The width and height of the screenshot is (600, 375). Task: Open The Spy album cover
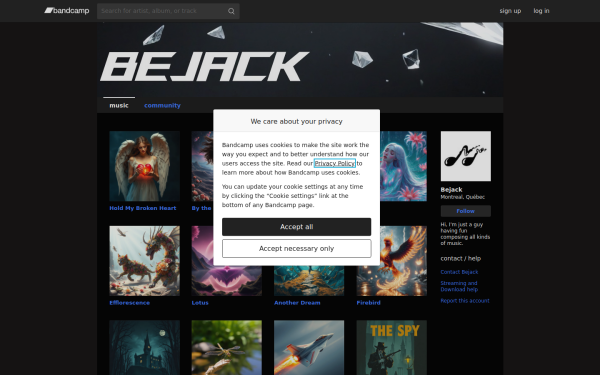click(391, 347)
